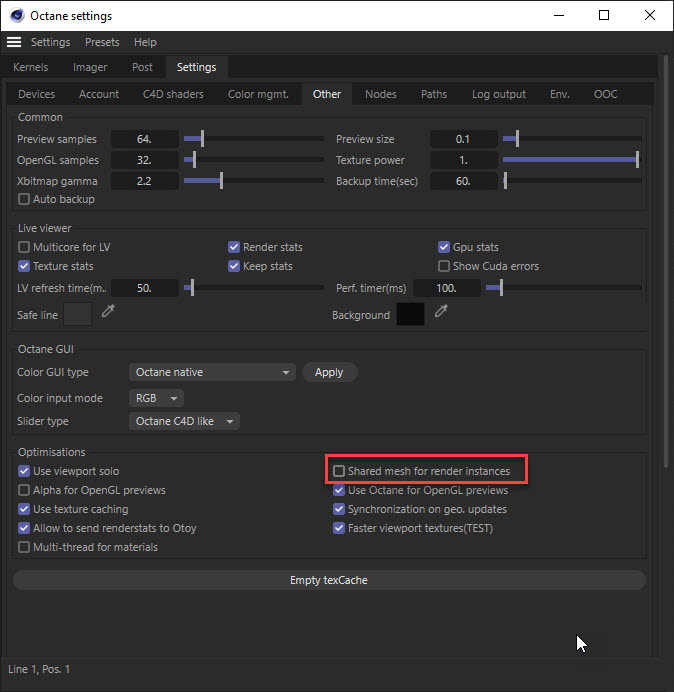Image resolution: width=674 pixels, height=692 pixels.
Task: Click the Texture power slider
Action: pos(570,160)
